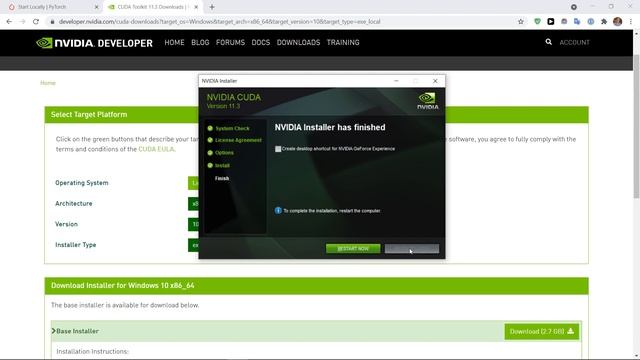Screen dimensions: 640x360
Task: Expand the Base Installer section arrow
Action: tap(53, 331)
